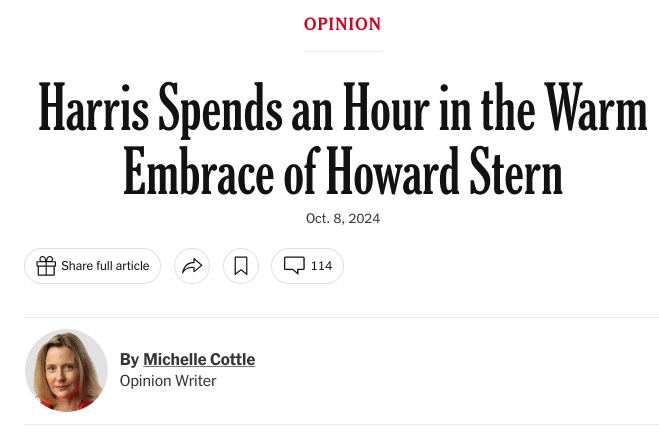Click the Opinion Writer subtitle text
Viewport: 659px width, 442px height.
(x=168, y=381)
